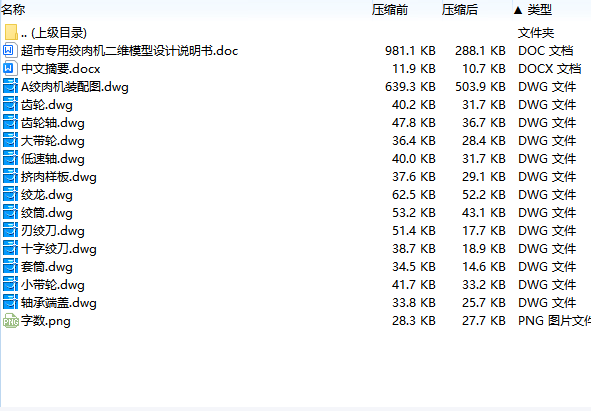
Task: Click the sort arrow next to 类型
Action: (x=518, y=10)
